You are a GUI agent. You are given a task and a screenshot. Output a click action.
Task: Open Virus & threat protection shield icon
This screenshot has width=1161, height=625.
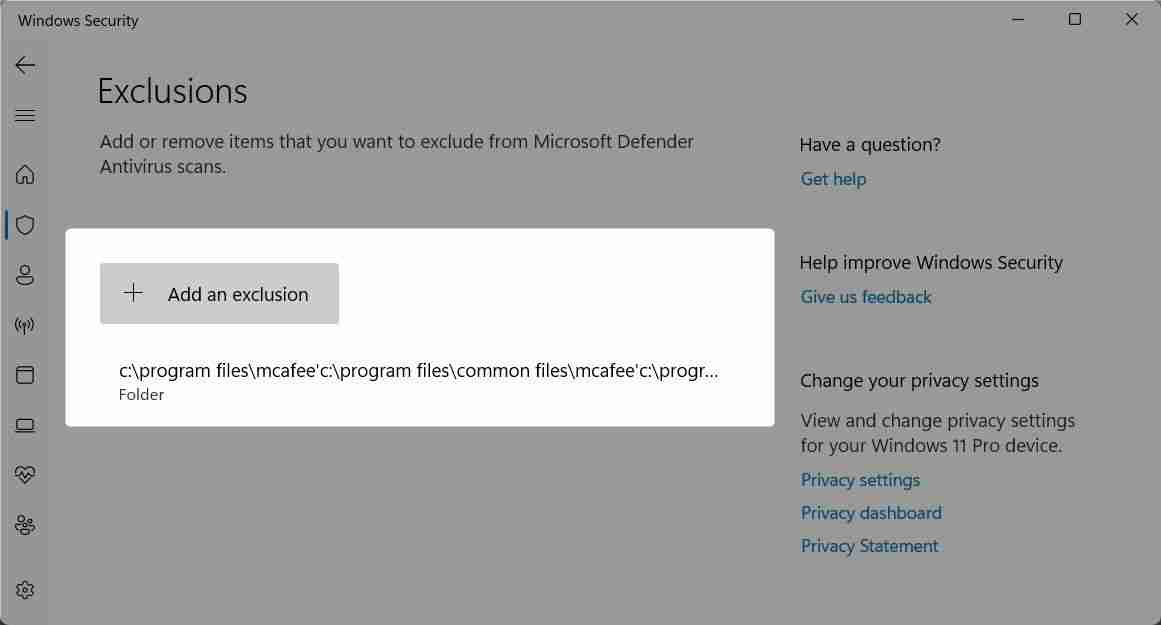25,225
